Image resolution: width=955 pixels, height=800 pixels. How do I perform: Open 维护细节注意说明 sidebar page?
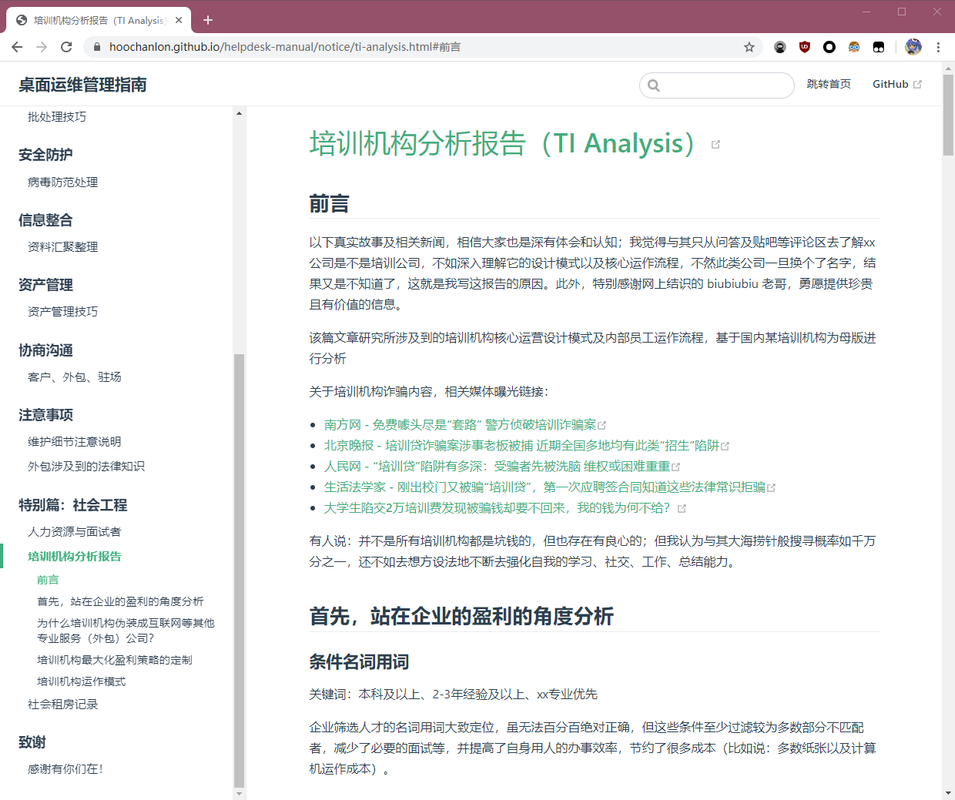[x=74, y=441]
